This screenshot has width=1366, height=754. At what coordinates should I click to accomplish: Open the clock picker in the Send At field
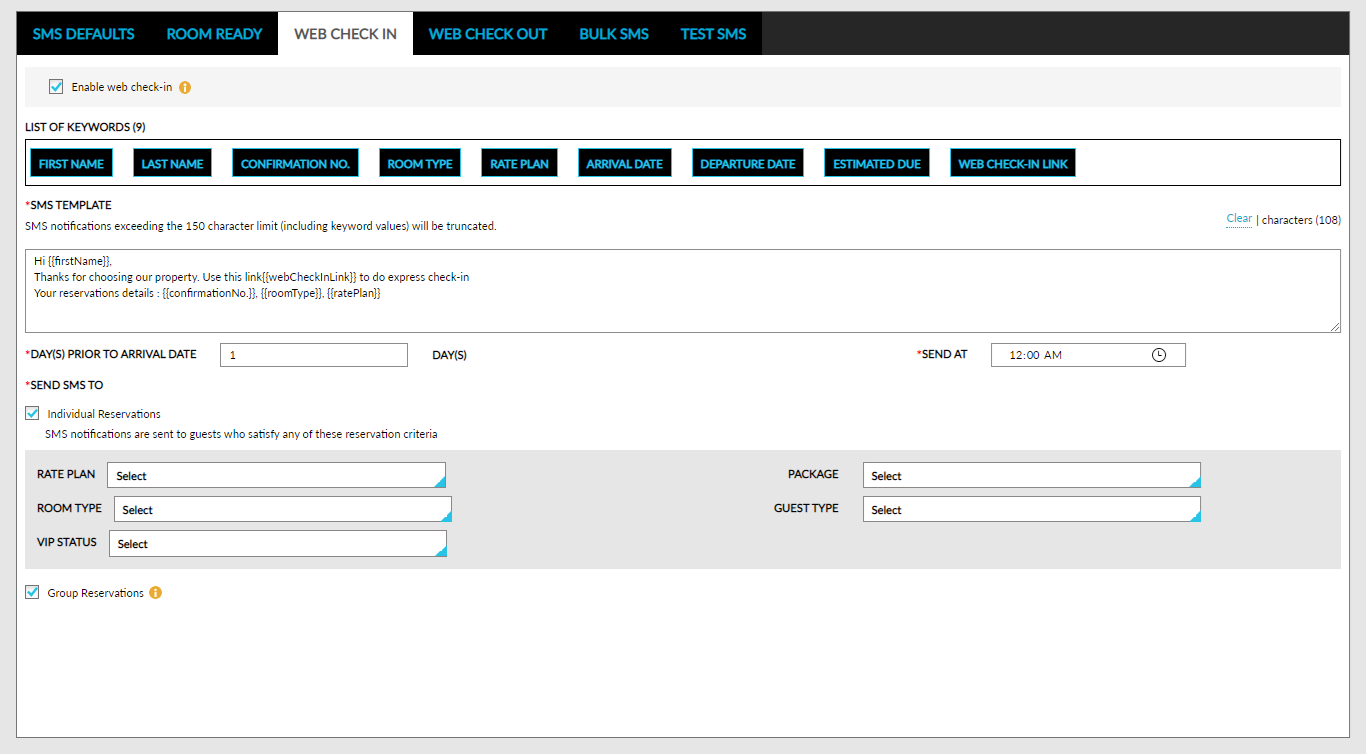tap(1159, 354)
